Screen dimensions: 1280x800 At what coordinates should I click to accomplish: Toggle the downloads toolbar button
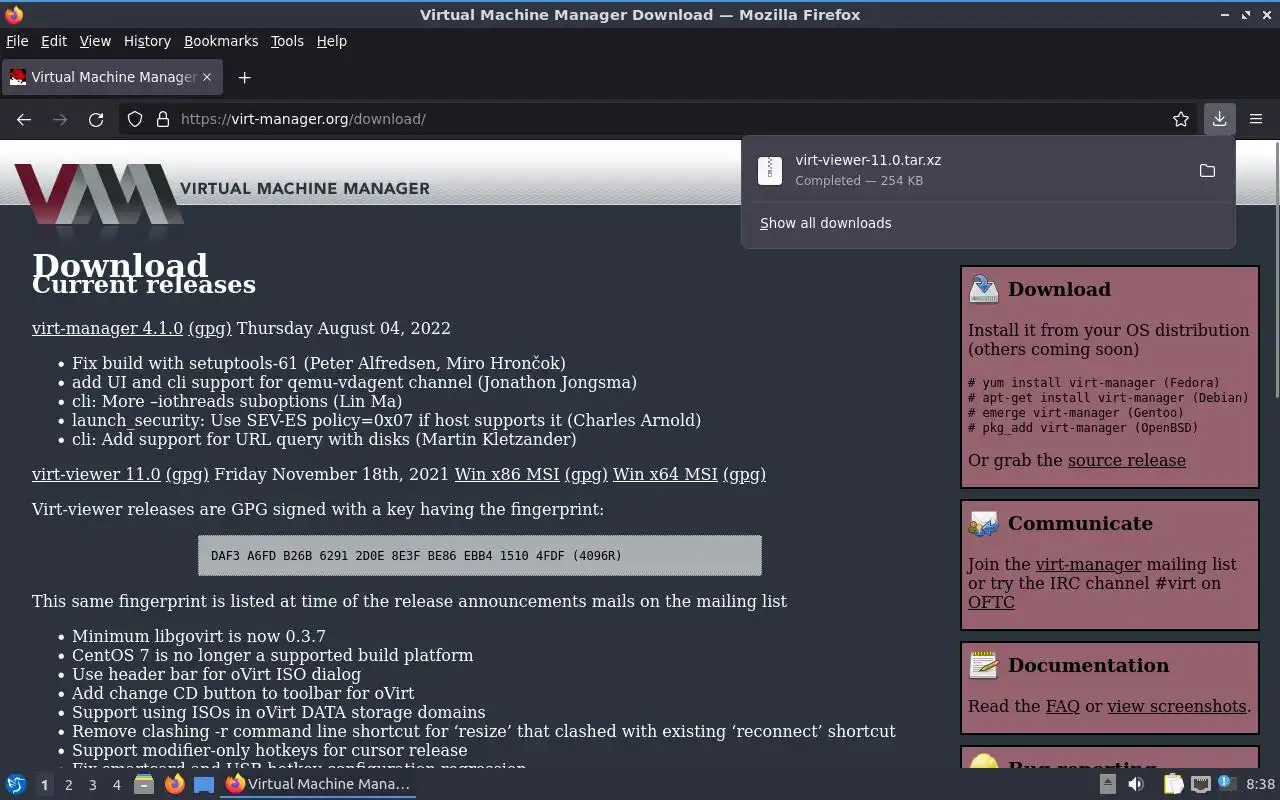pos(1219,119)
